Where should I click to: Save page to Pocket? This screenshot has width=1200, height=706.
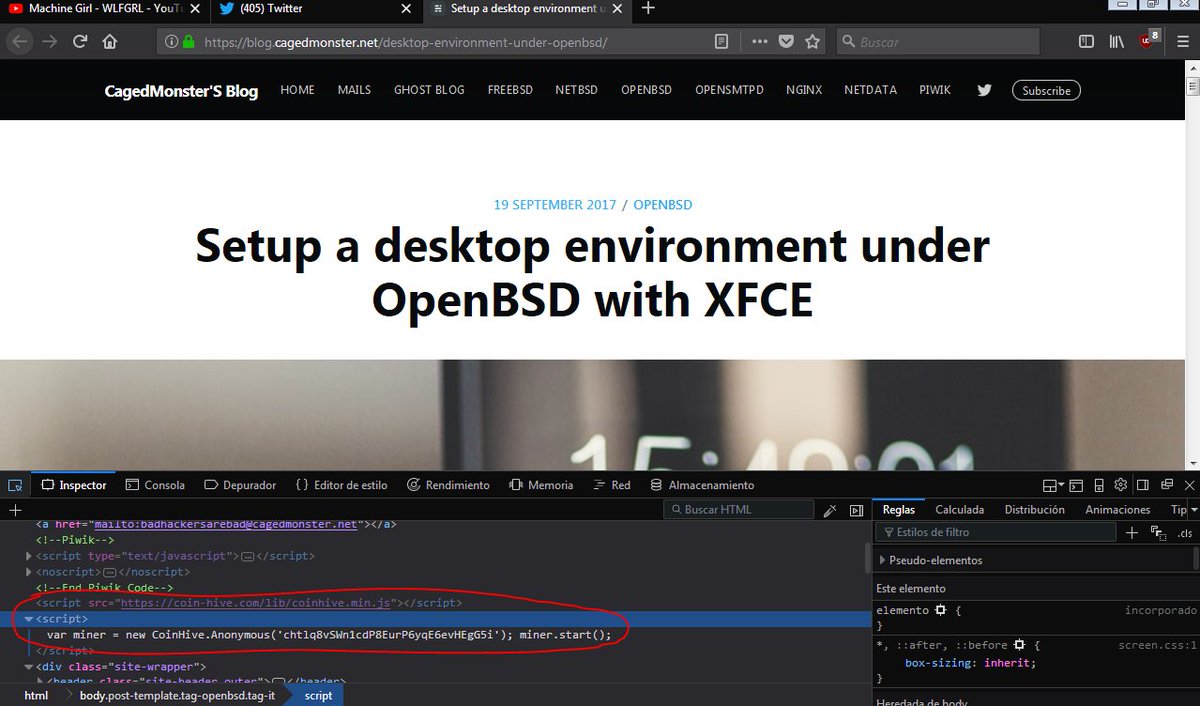tap(786, 42)
